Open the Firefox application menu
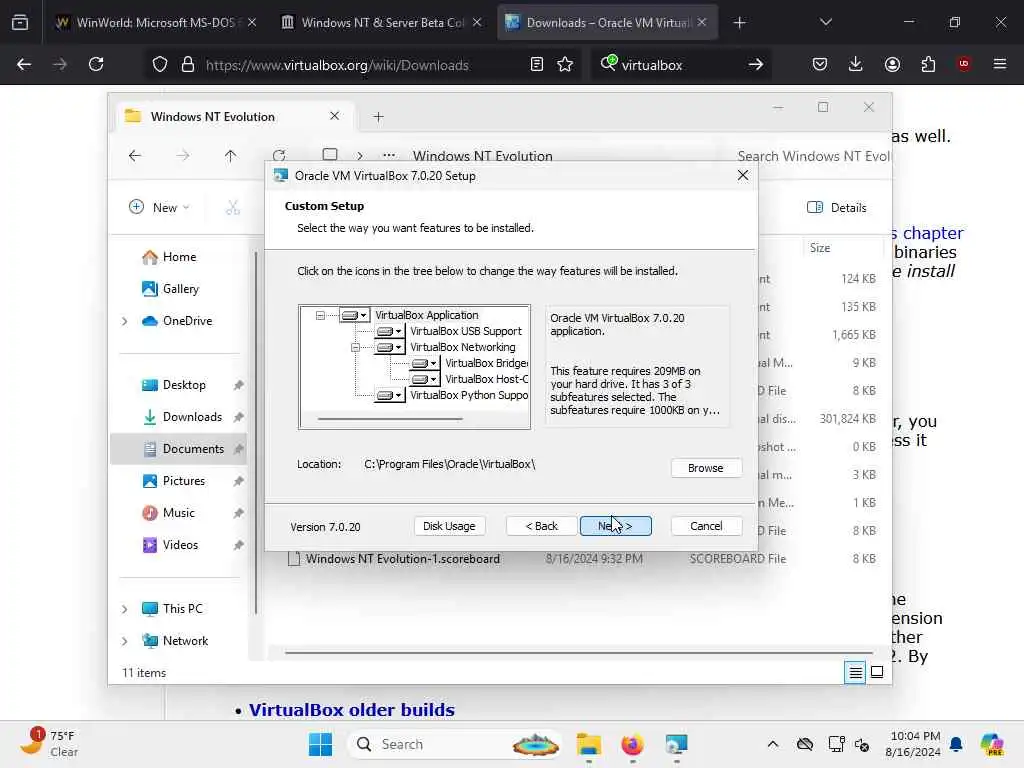Viewport: 1024px width, 768px height. click(1000, 65)
